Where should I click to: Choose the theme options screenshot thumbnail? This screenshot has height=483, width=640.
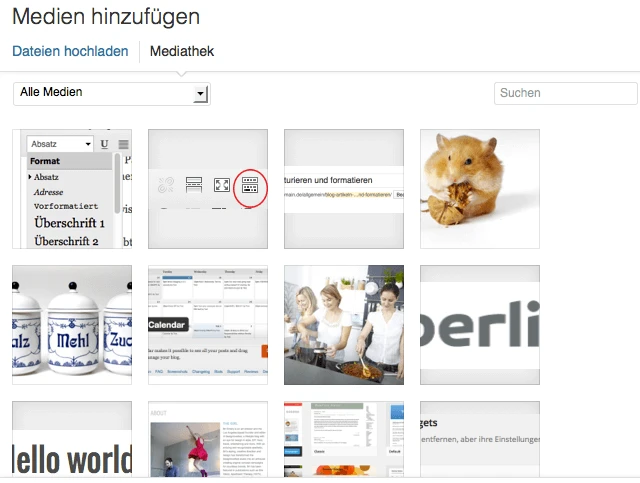click(344, 438)
